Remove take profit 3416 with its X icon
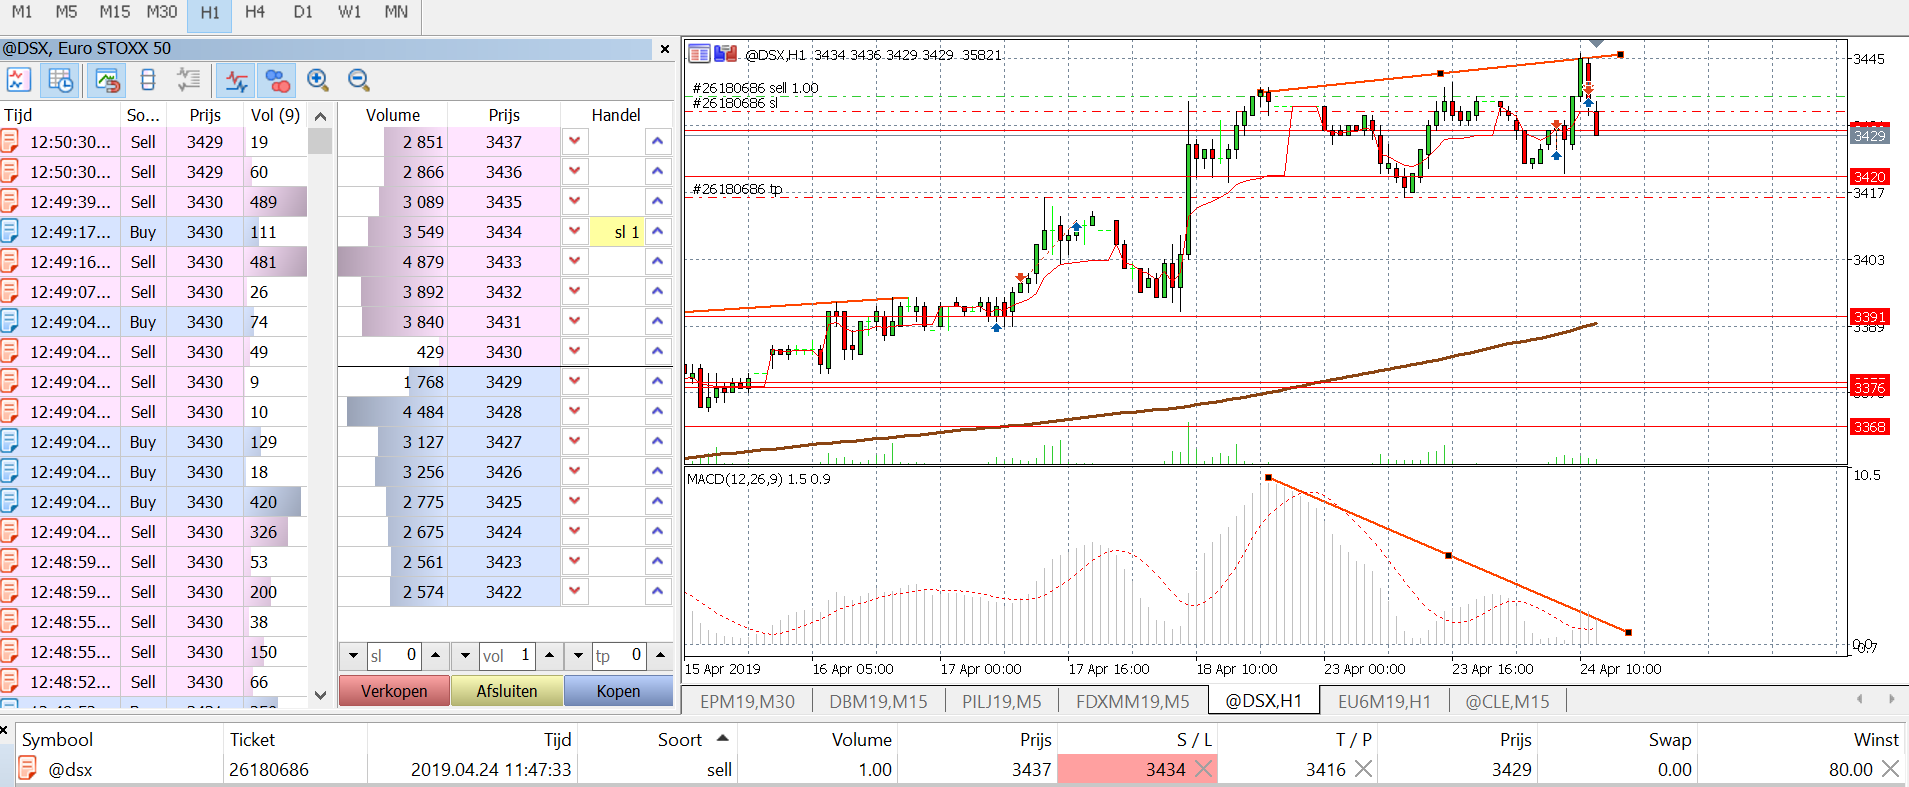 click(x=1363, y=769)
